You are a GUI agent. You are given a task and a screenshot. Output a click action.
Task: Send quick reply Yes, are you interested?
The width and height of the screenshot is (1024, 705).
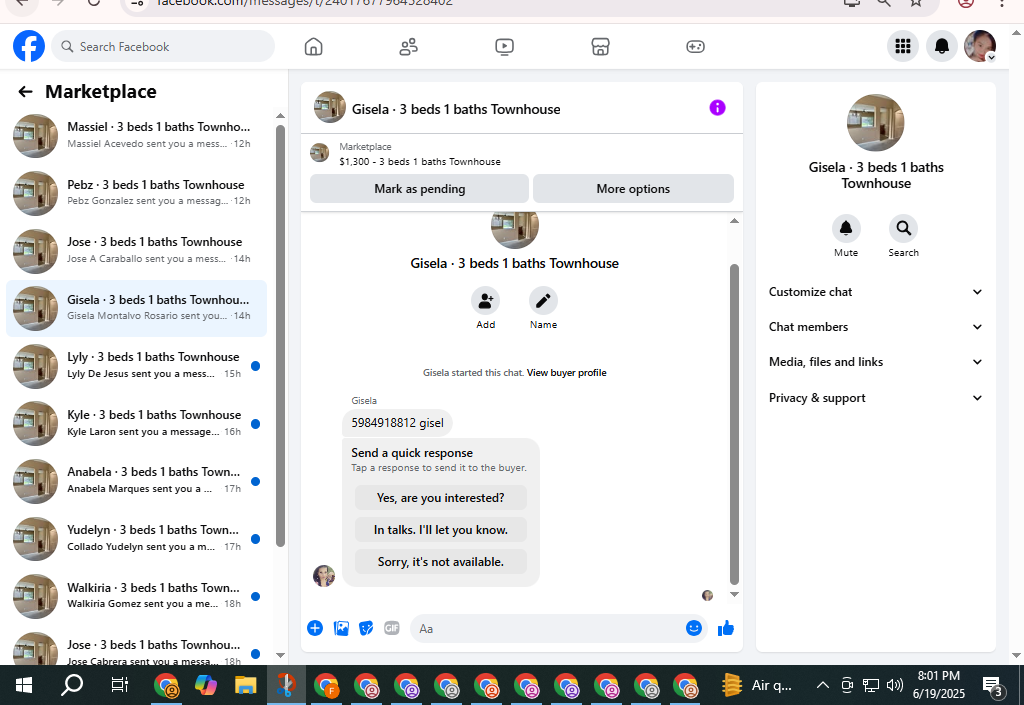tap(441, 498)
